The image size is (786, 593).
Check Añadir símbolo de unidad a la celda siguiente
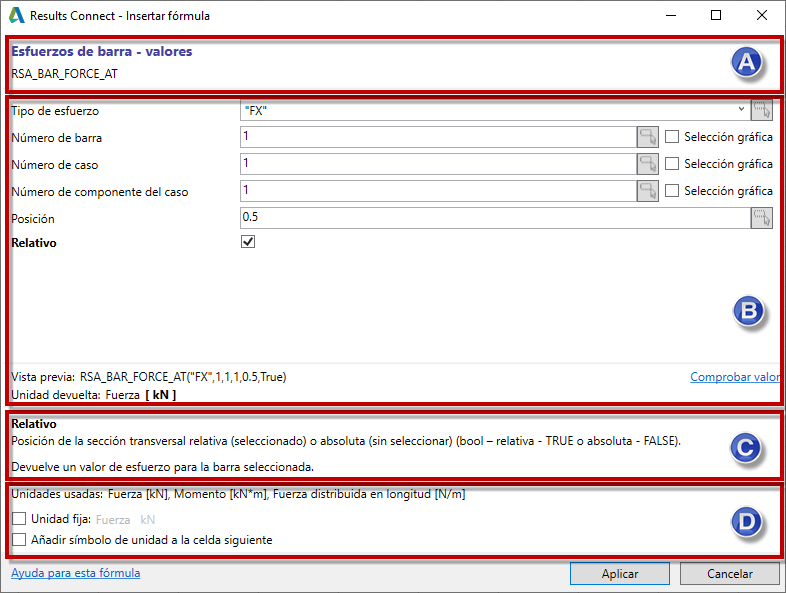coord(19,539)
